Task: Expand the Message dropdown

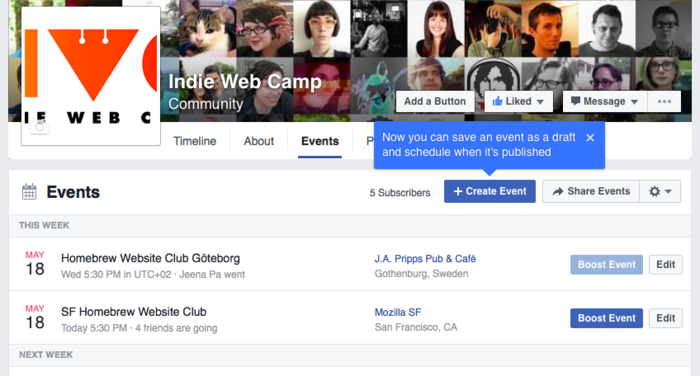Action: coord(605,101)
